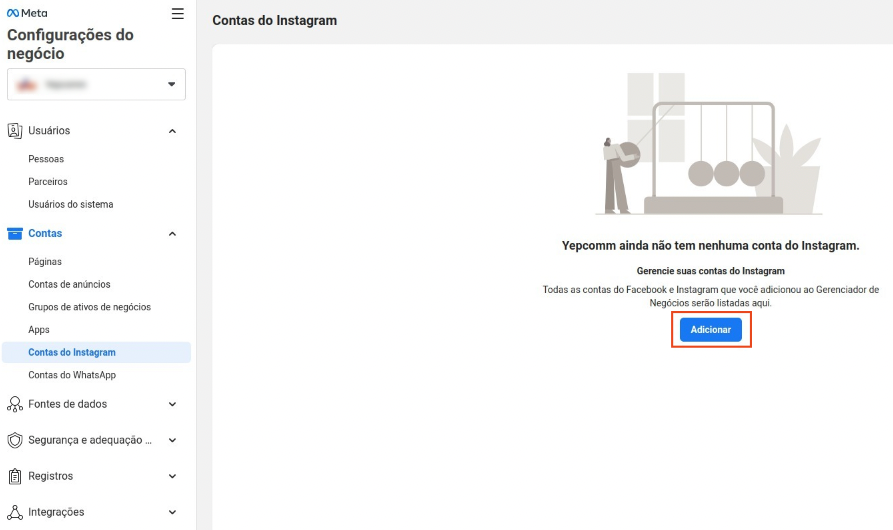Open Grupos de ativos de negócios

[x=89, y=307]
